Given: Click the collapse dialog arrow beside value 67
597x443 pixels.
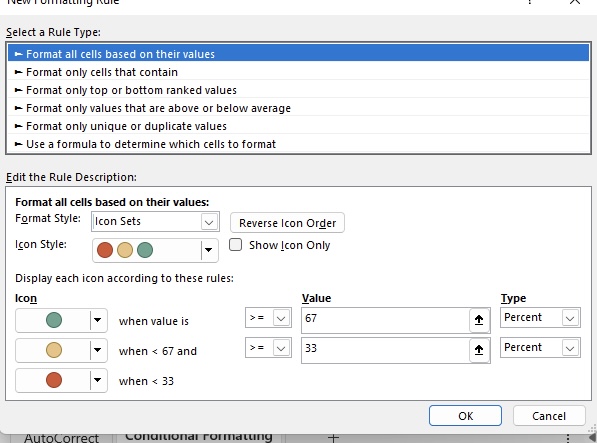Looking at the screenshot, I should [479, 320].
